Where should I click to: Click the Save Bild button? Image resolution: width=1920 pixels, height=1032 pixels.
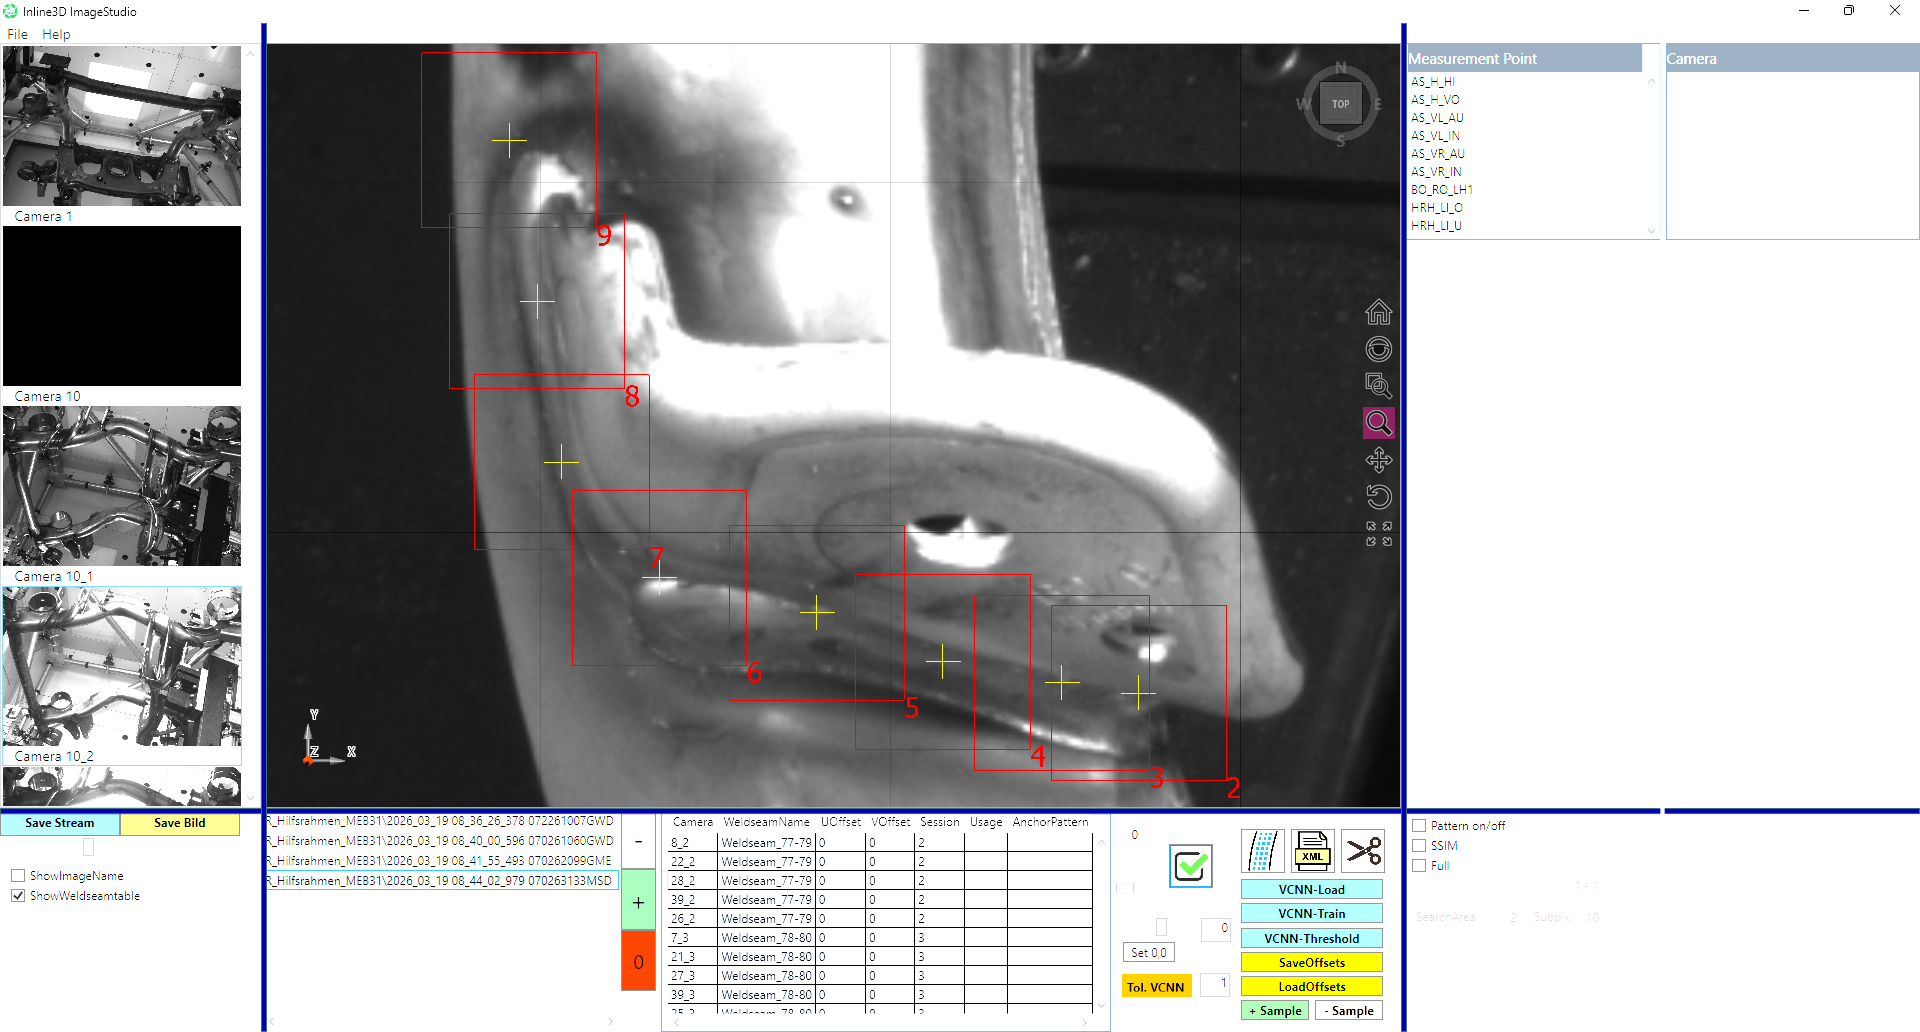pos(180,823)
